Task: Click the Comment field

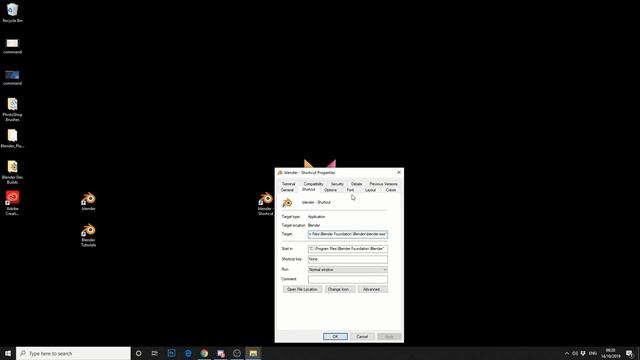Action: click(x=348, y=279)
